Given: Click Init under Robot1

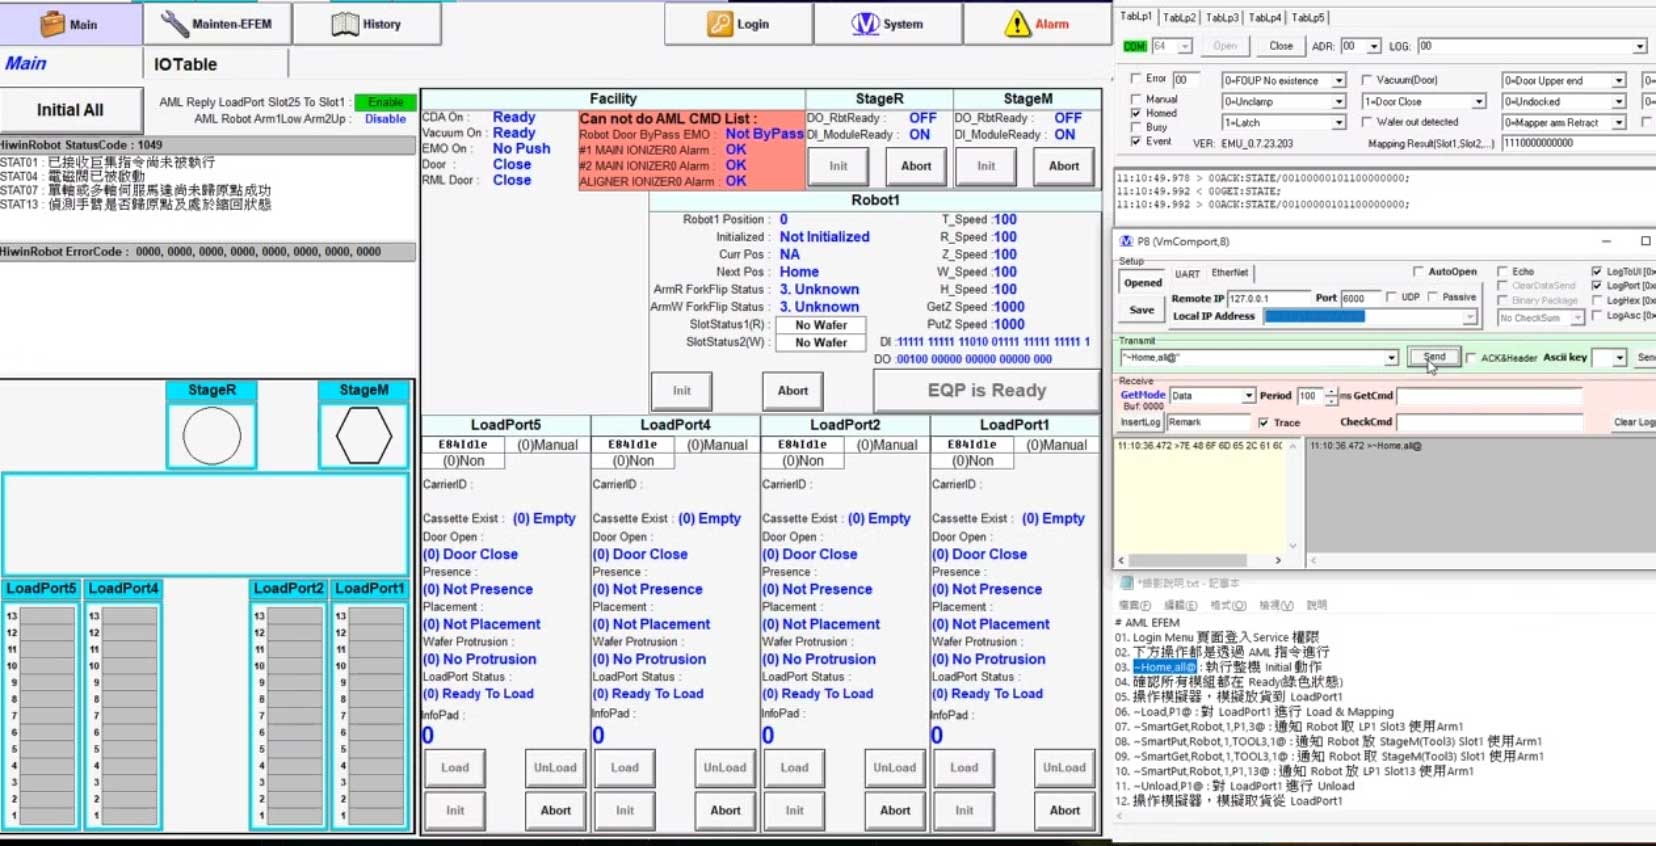Looking at the screenshot, I should tap(682, 391).
